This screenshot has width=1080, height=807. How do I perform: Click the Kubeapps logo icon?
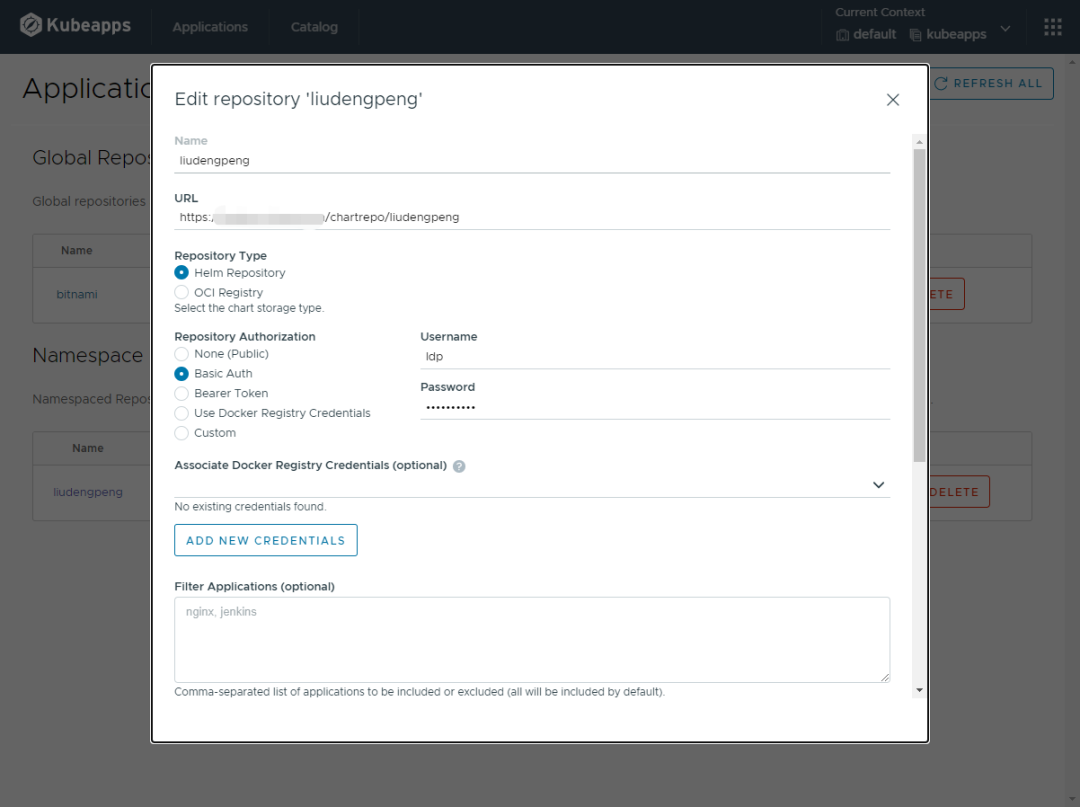point(31,25)
